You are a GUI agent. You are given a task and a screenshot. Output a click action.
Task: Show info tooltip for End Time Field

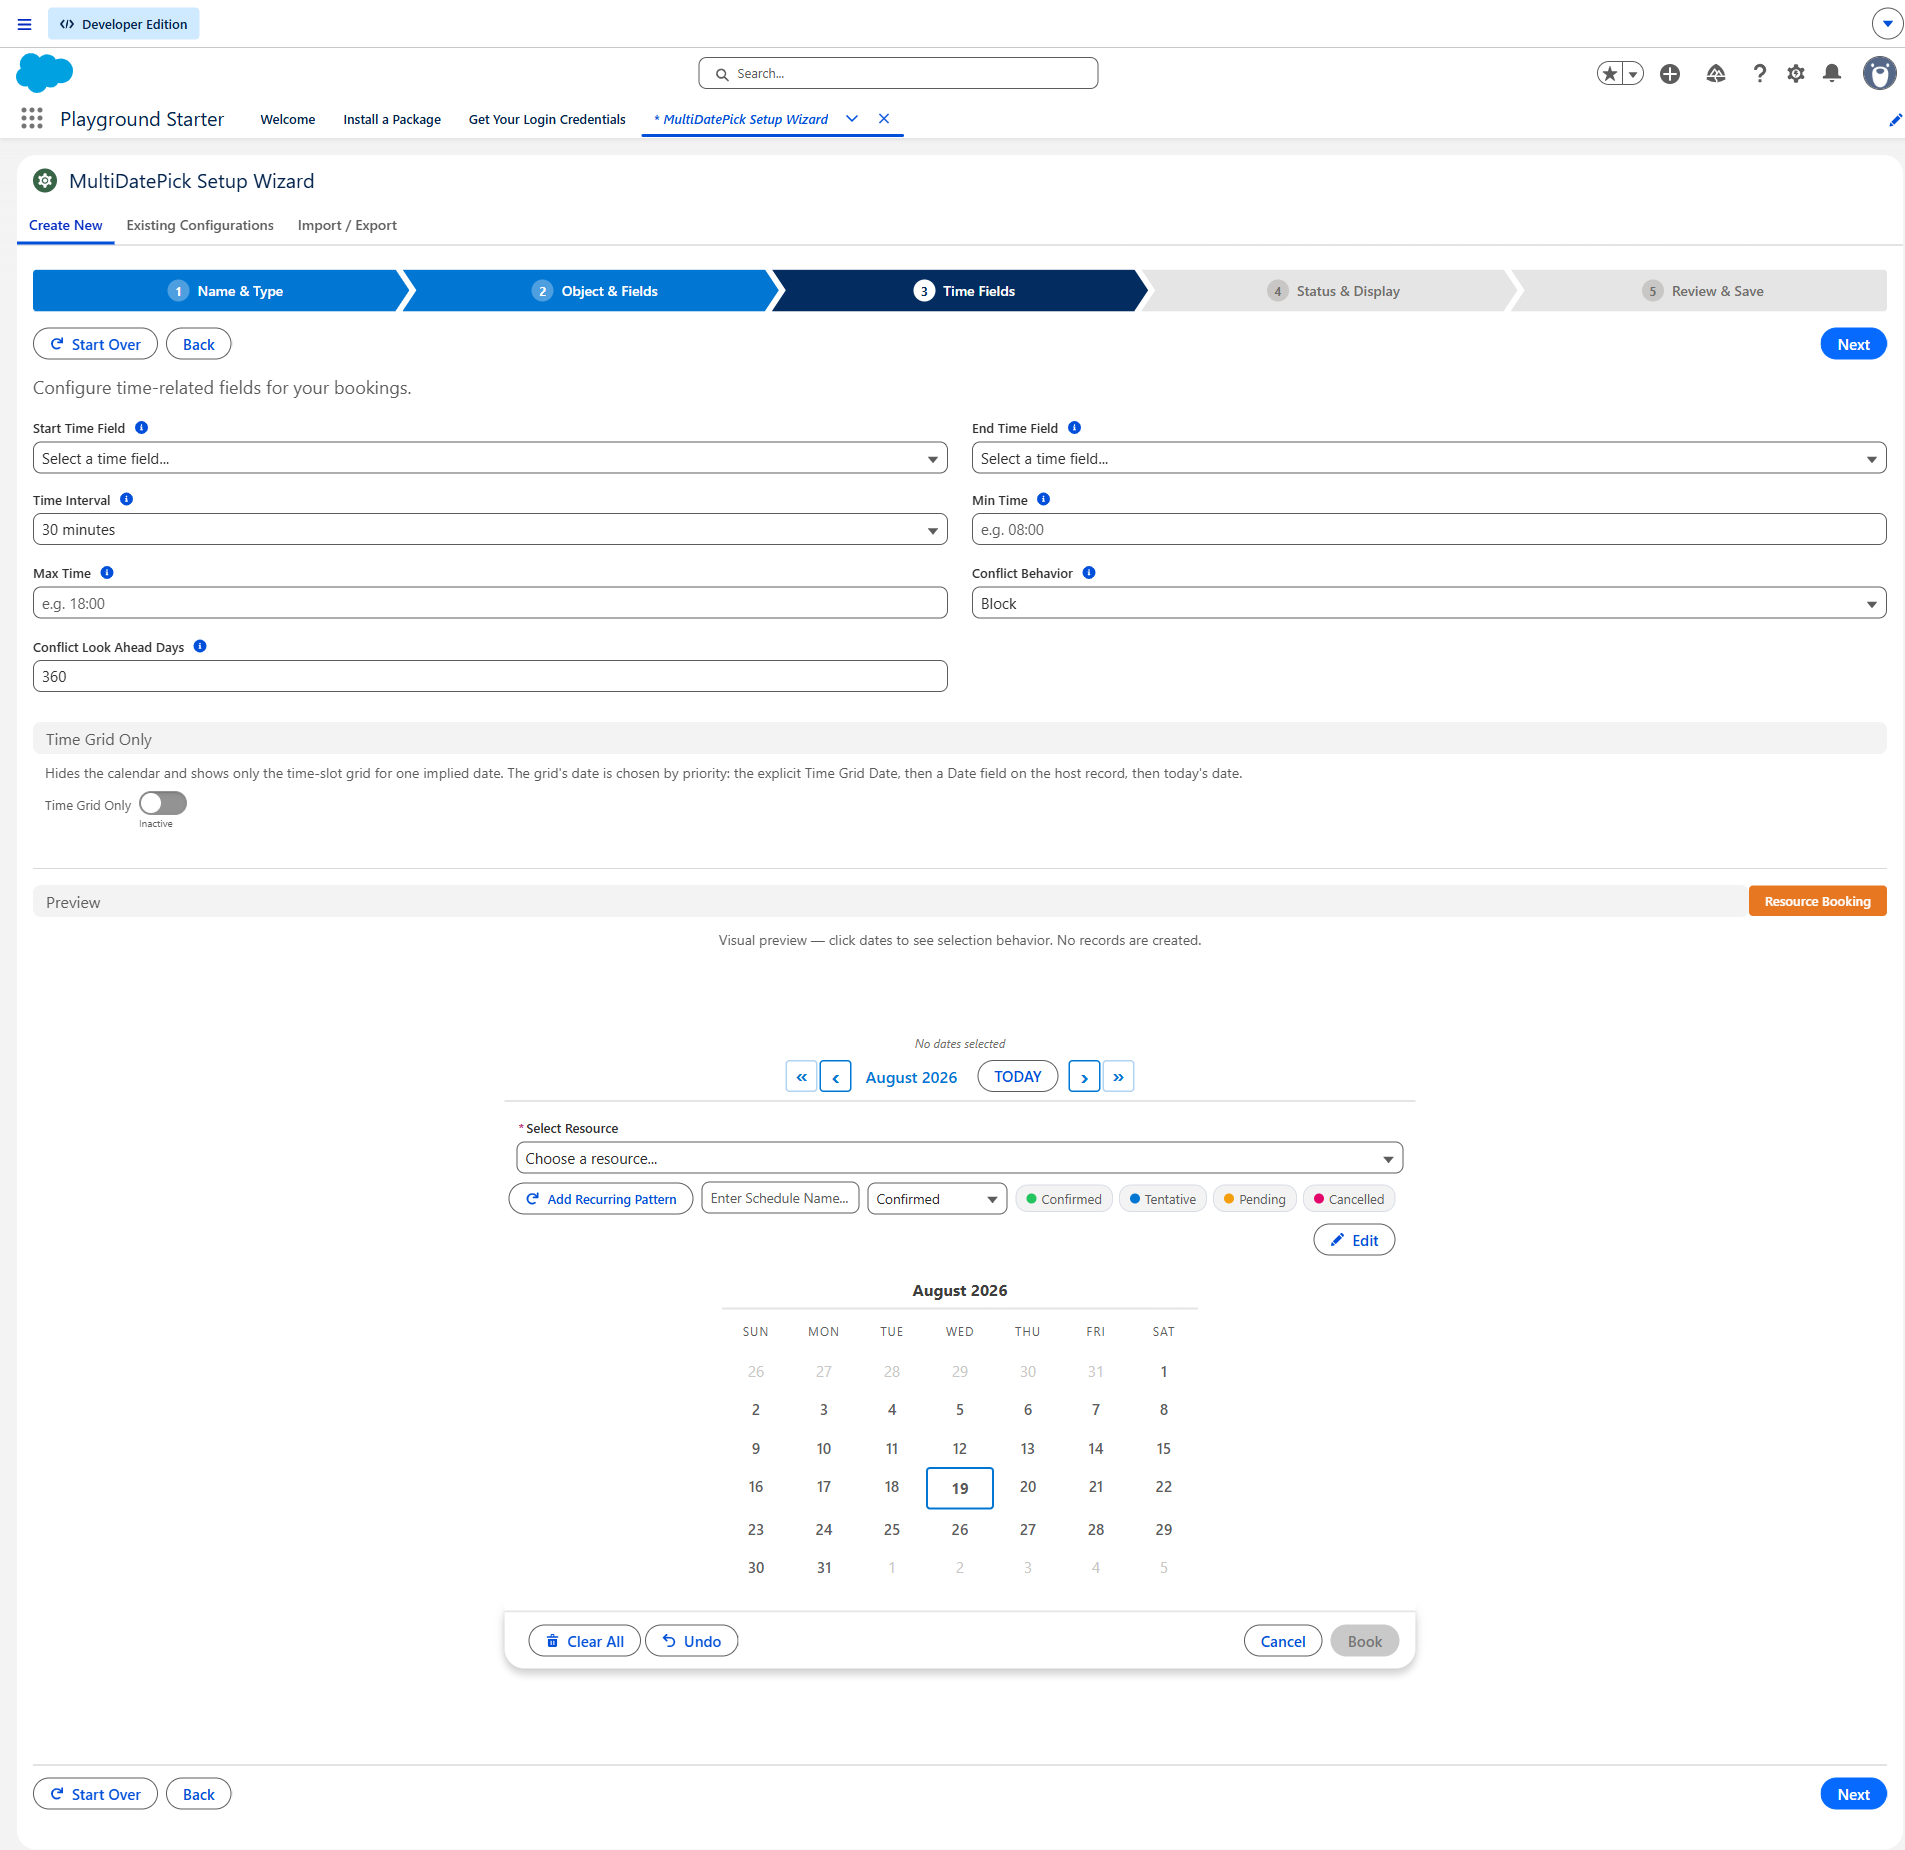coord(1075,428)
